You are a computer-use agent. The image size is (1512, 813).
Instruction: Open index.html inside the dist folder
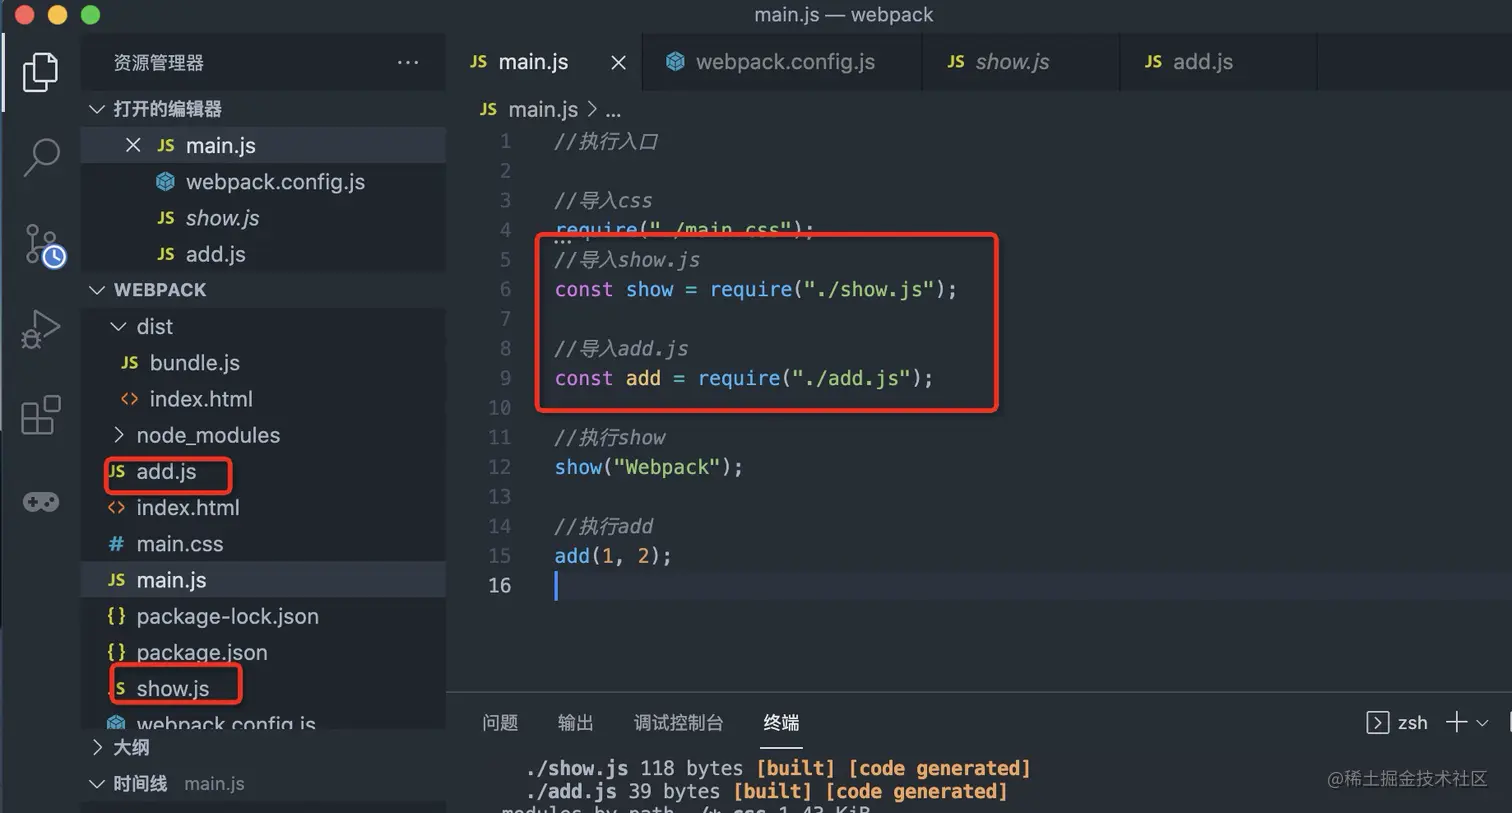[x=264, y=399]
